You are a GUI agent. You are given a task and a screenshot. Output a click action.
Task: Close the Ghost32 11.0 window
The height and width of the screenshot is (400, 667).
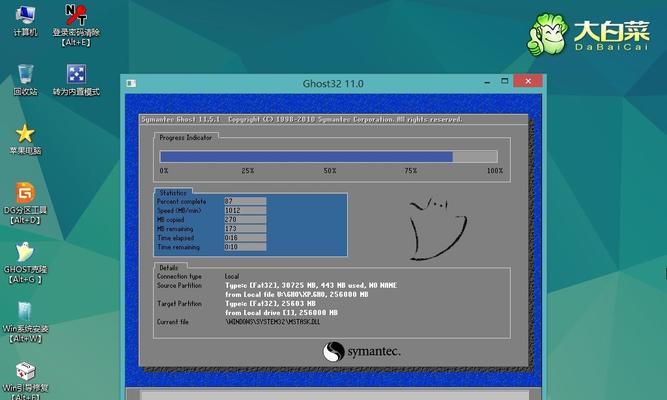(528, 81)
